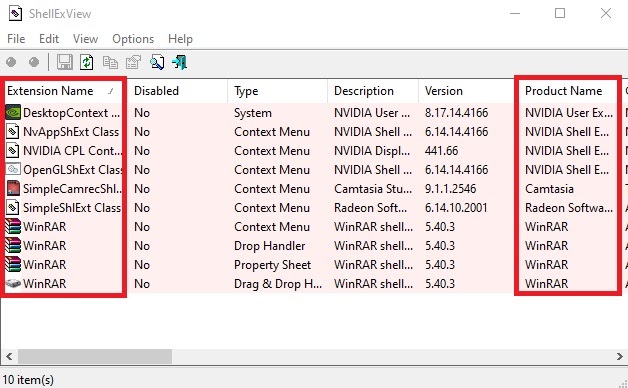Click the Radeon Soft... description cell
628x388 pixels.
[370, 208]
